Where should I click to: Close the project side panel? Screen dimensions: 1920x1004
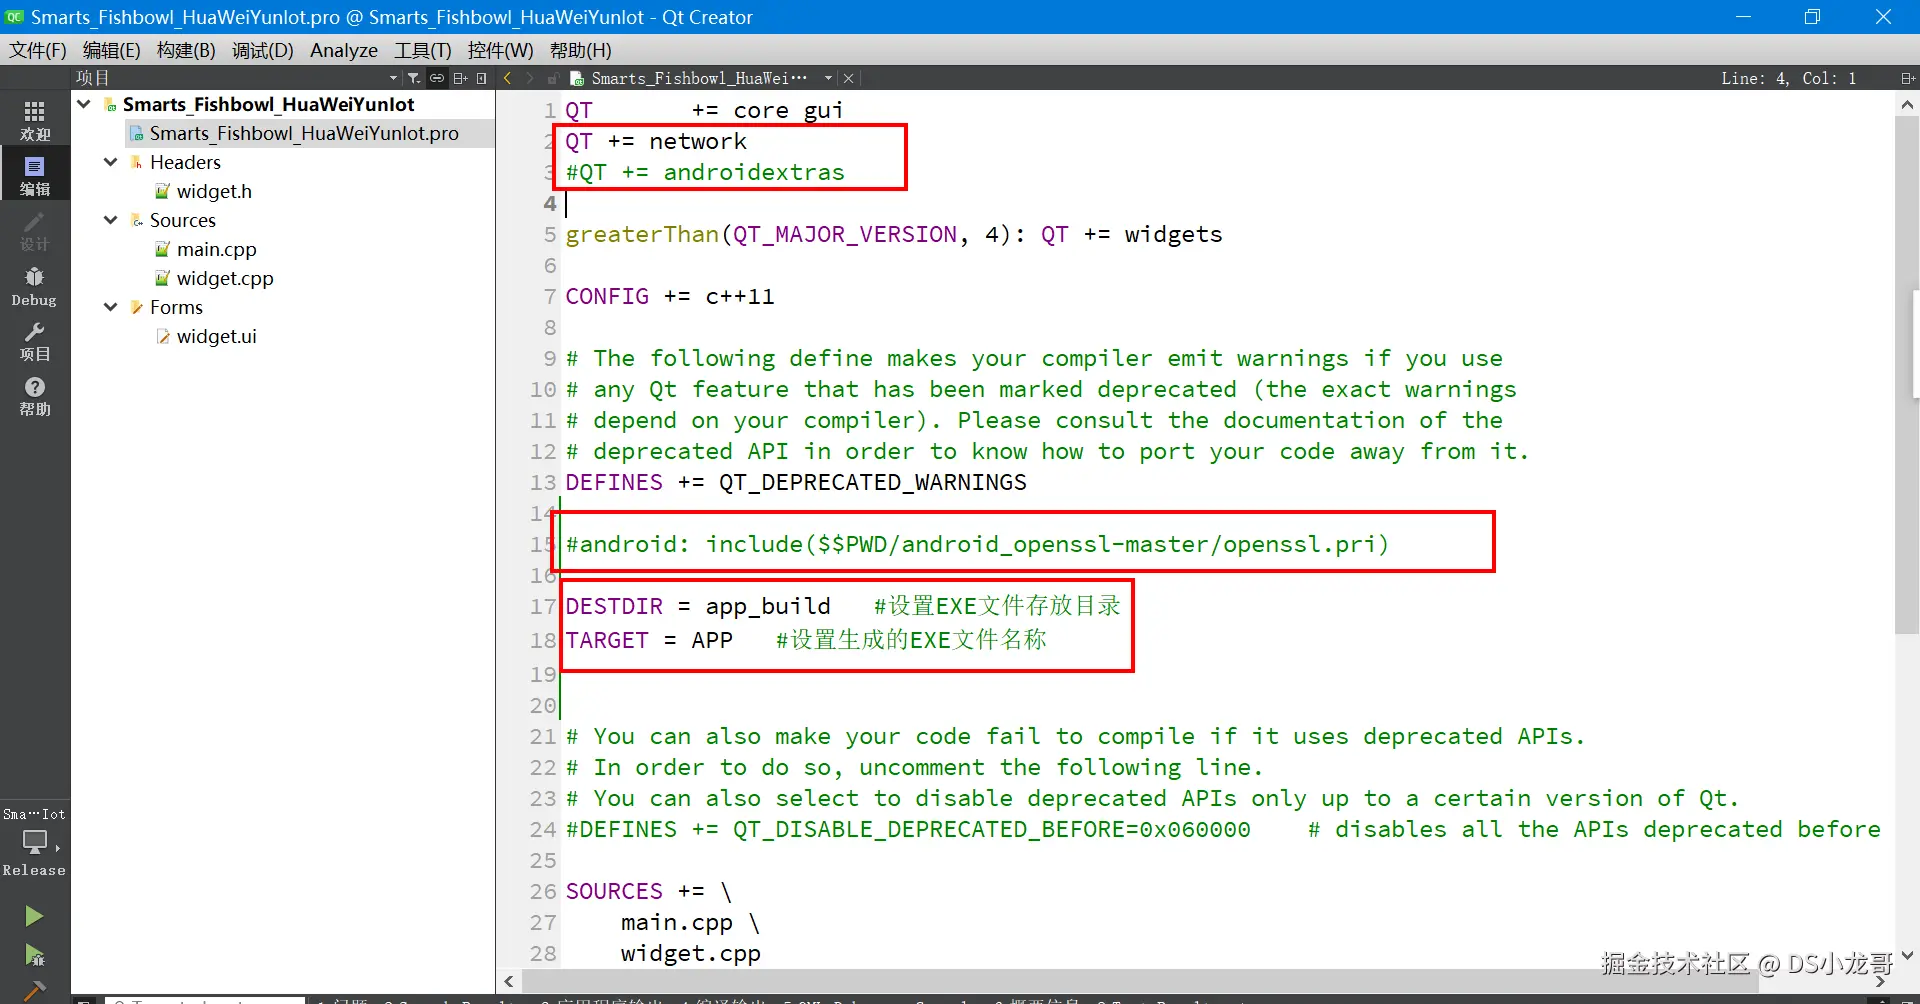(482, 78)
